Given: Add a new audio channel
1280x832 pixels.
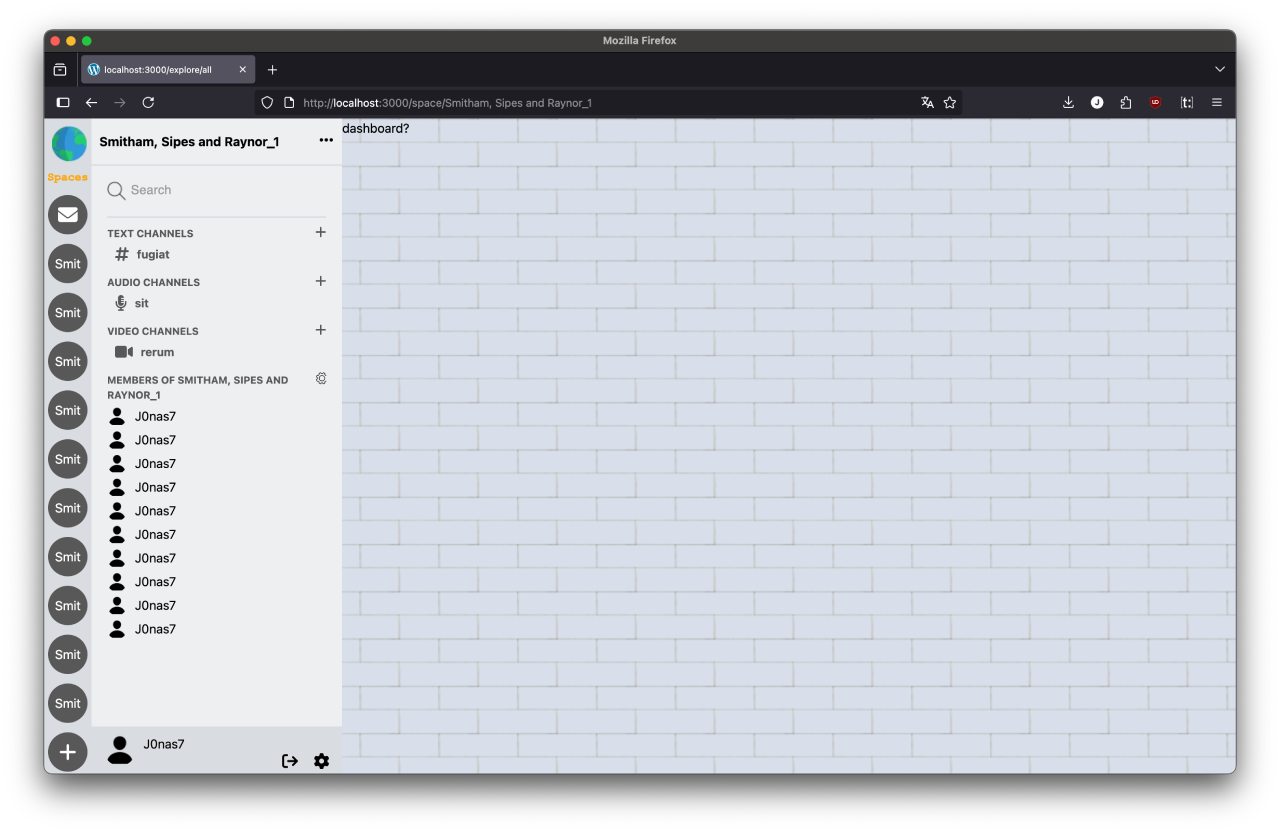Looking at the screenshot, I should 321,281.
